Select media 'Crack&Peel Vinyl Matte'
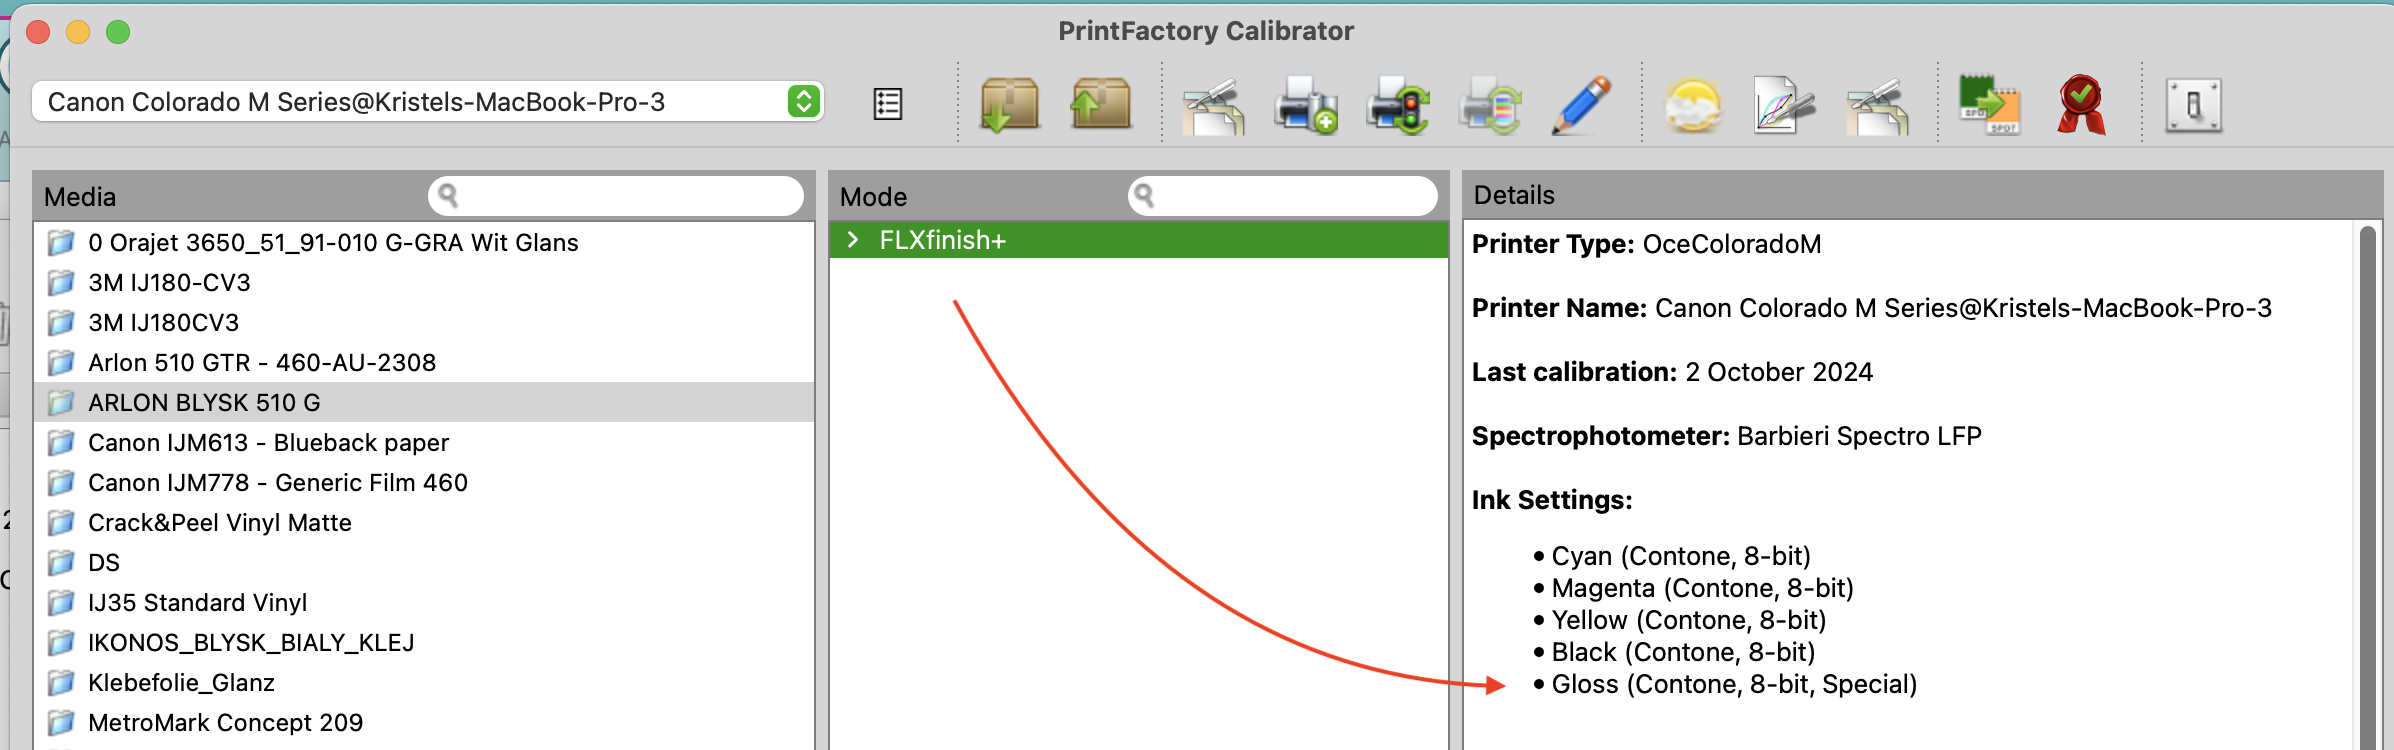The width and height of the screenshot is (2394, 750). 424,522
